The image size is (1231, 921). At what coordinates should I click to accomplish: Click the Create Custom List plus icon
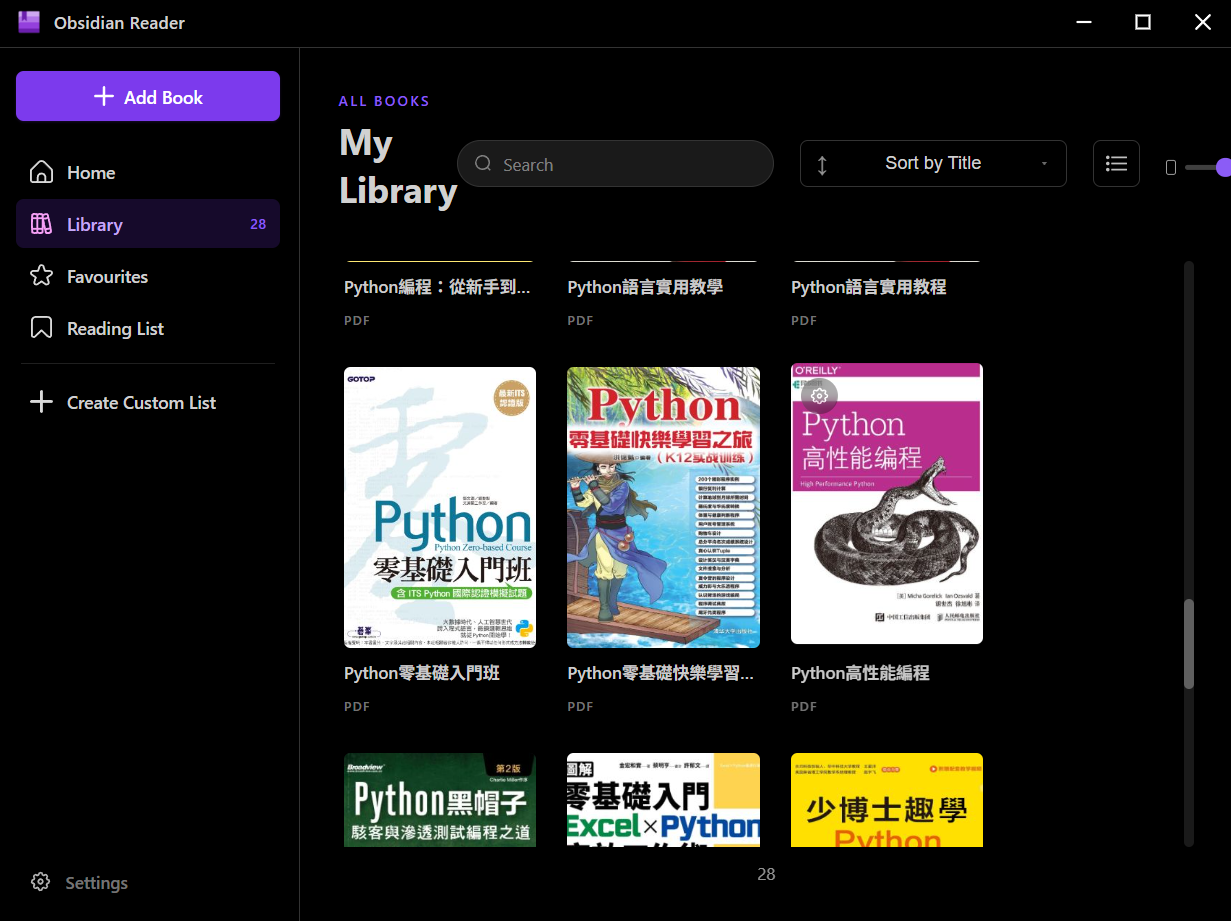tap(41, 402)
